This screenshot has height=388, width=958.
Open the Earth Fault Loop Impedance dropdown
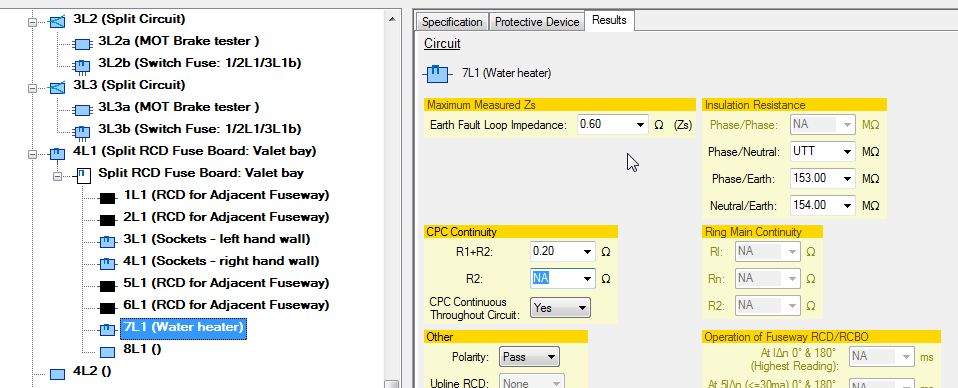(640, 125)
